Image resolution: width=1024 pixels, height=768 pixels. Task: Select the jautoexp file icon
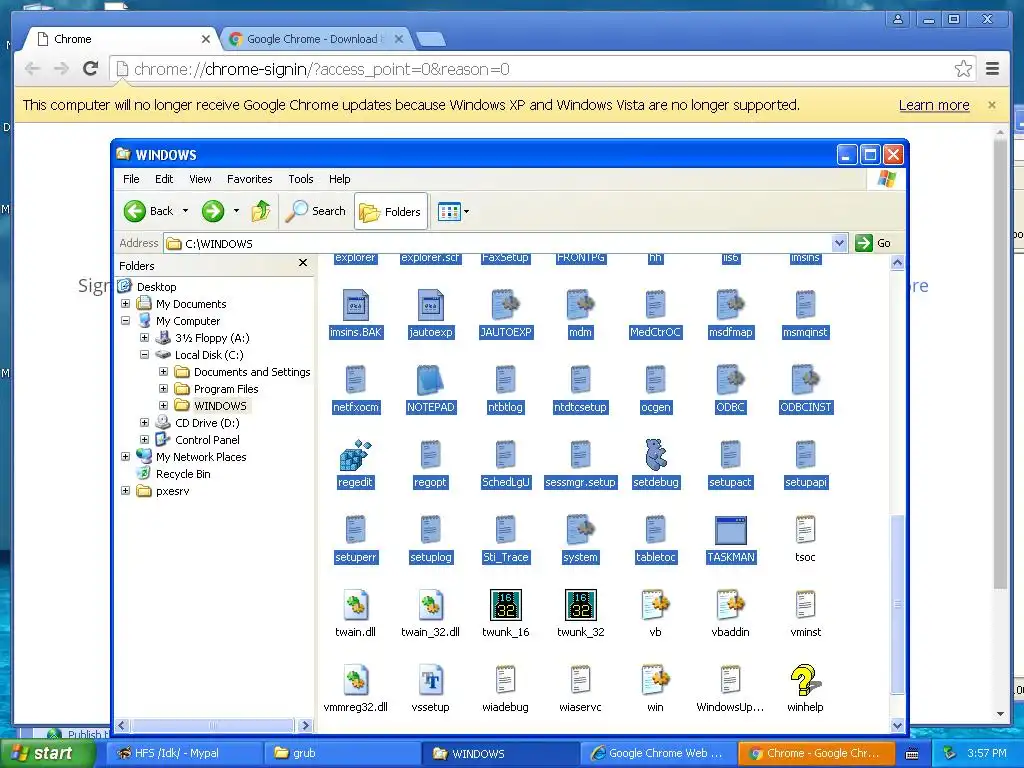tap(430, 305)
